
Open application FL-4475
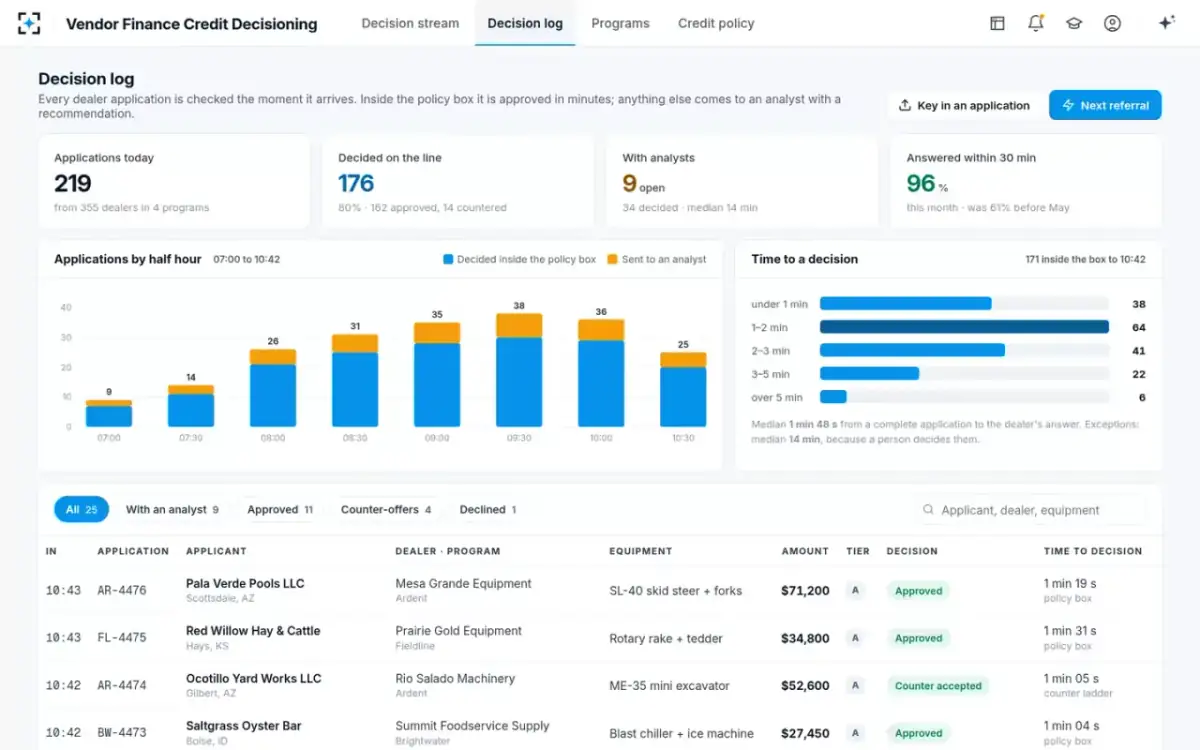tap(122, 638)
